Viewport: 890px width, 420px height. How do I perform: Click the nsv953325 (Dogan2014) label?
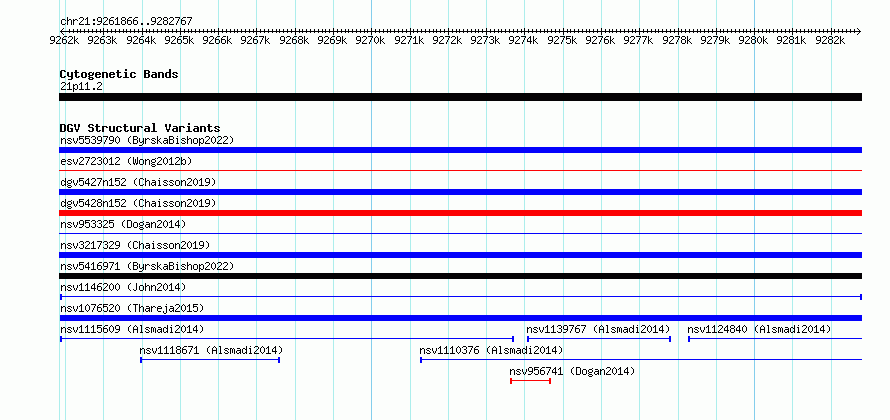[x=123, y=224]
